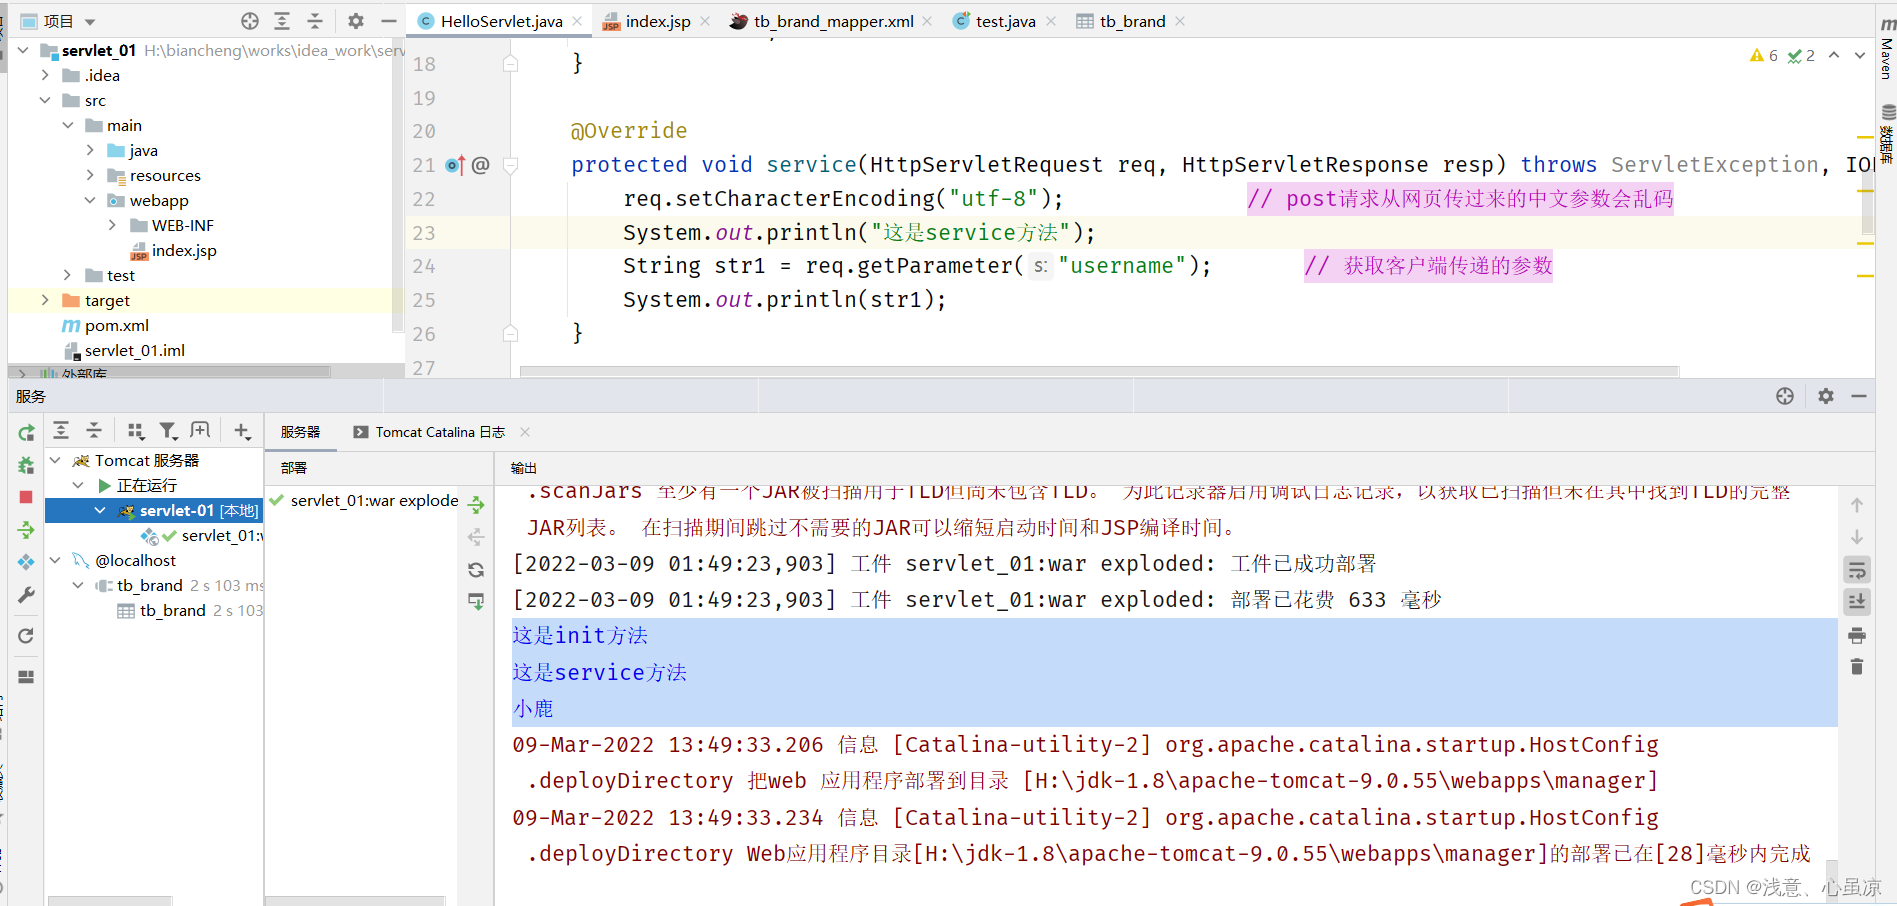Toggle soft-wrap in output console
This screenshot has height=906, width=1897.
(1857, 570)
